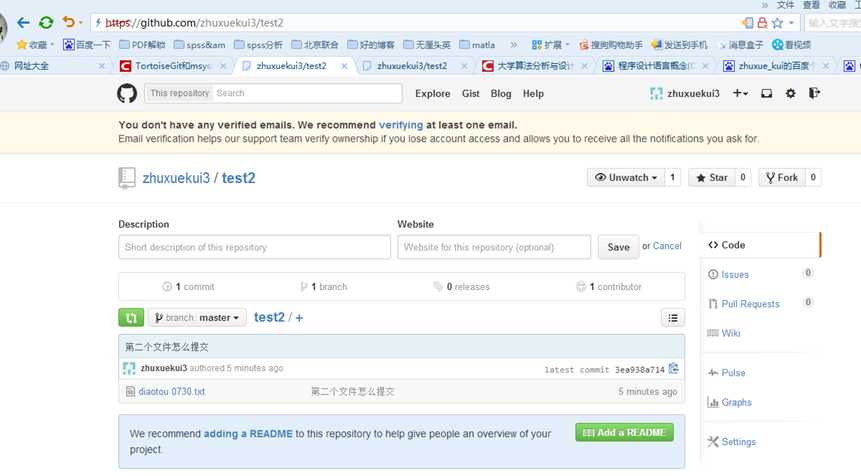Sign out using header exit icon

tap(814, 93)
